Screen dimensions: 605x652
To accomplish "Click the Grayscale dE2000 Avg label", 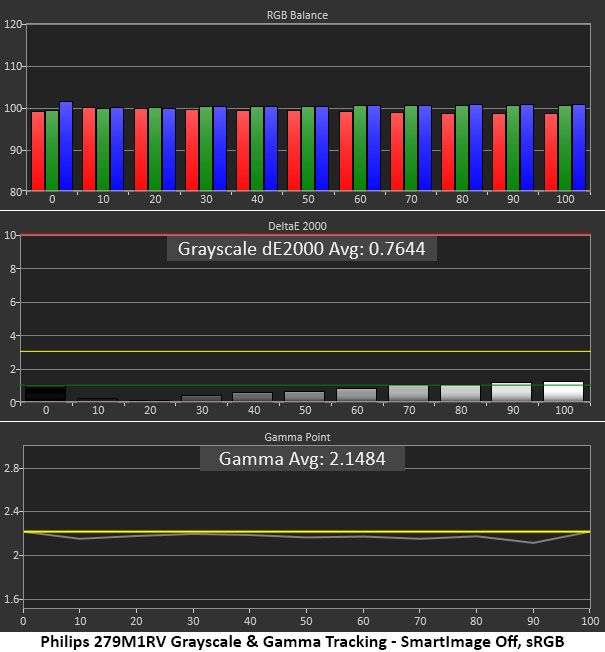I will point(301,249).
